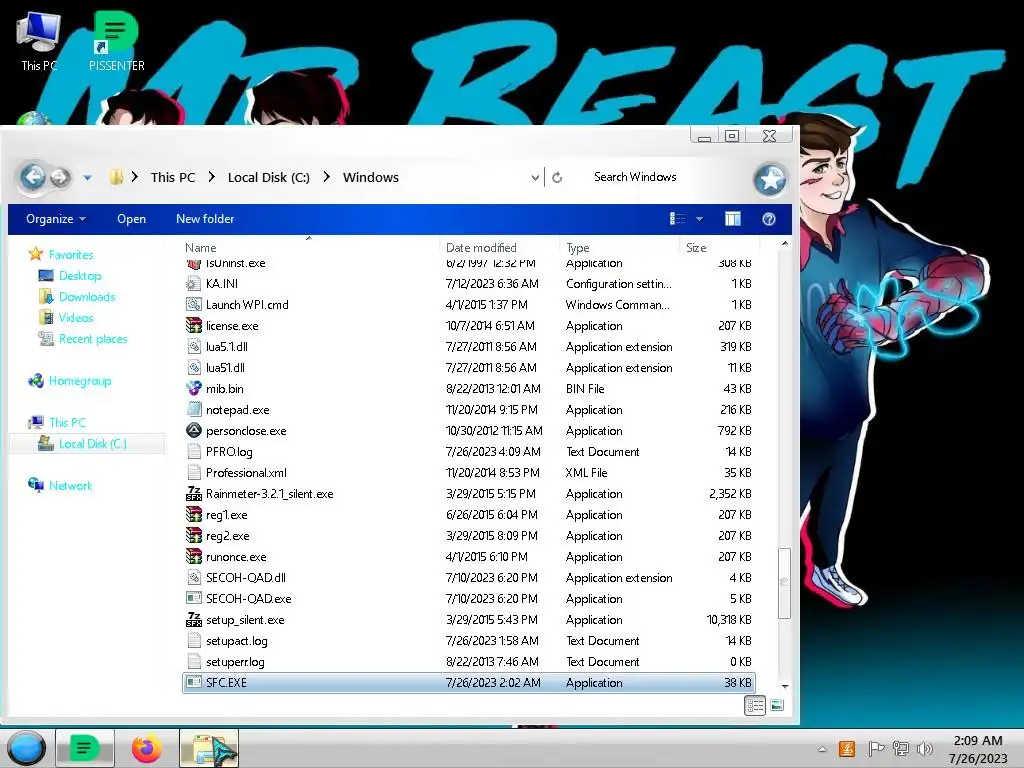1024x768 pixels.
Task: Select the reg1.exe file icon
Action: [193, 515]
